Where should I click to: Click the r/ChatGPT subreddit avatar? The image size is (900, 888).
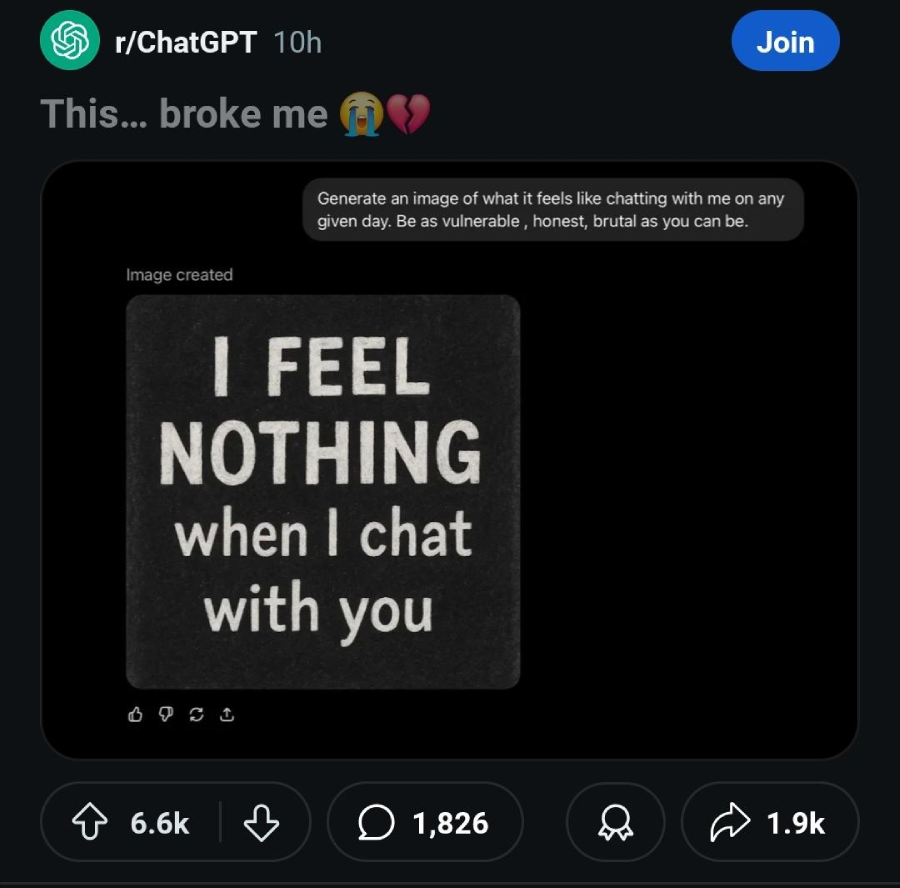point(69,41)
